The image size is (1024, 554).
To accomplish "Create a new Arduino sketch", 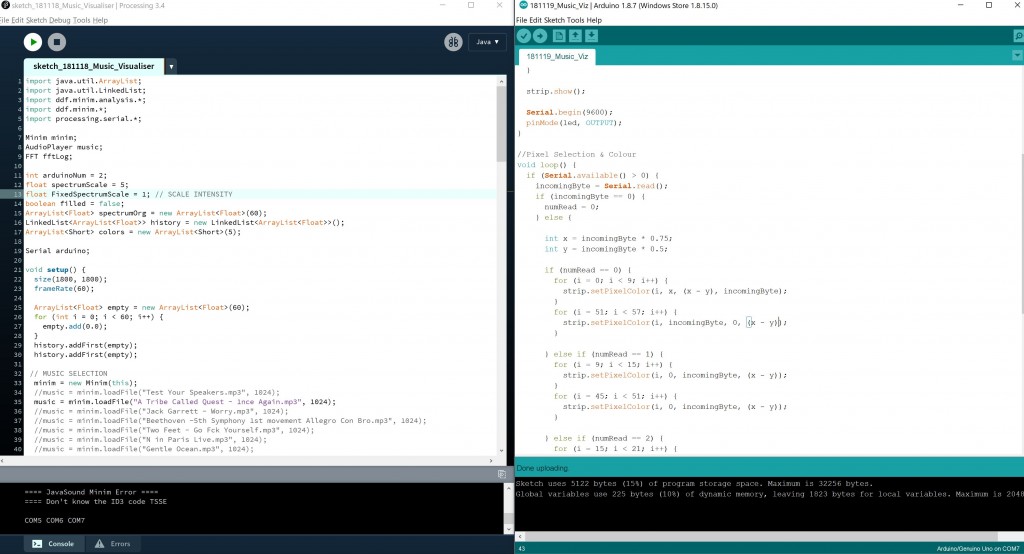I will [560, 36].
